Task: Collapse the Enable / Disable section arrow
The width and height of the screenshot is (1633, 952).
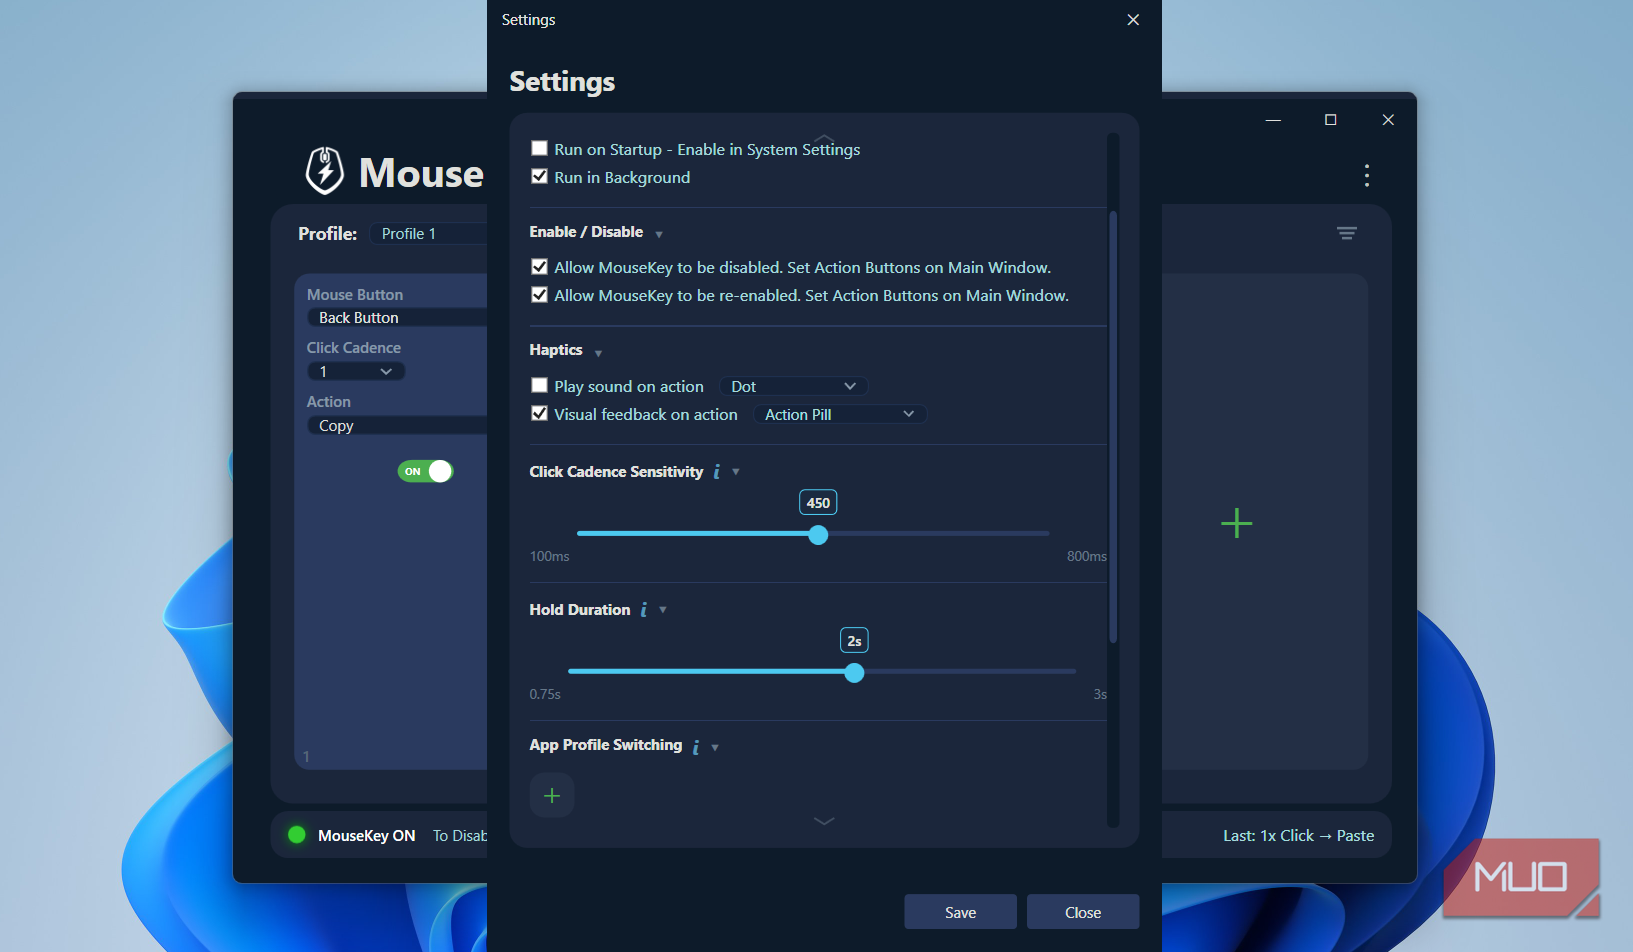Action: [x=659, y=234]
